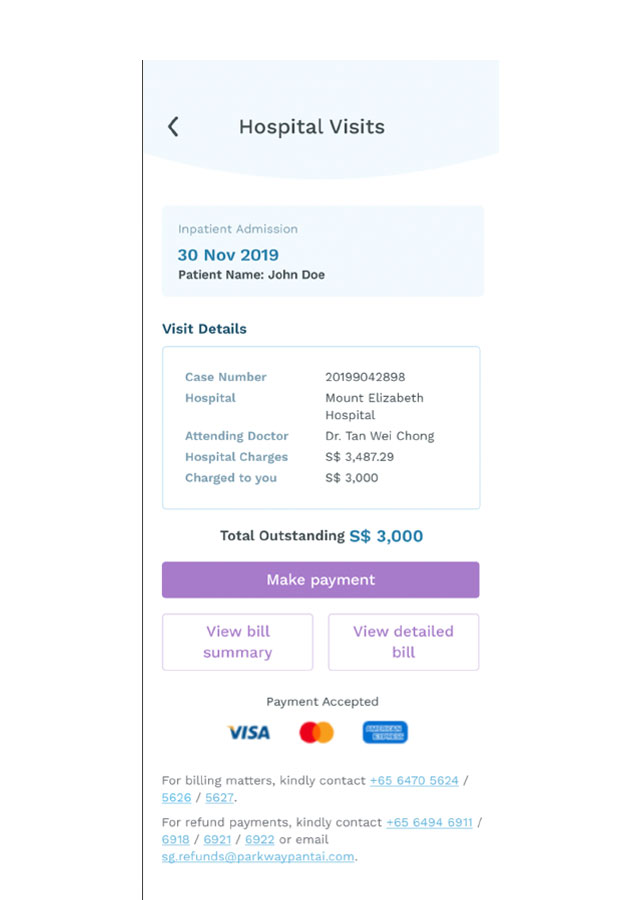The height and width of the screenshot is (900, 640).
Task: Click the 6921 refund extension link
Action: [x=218, y=840]
